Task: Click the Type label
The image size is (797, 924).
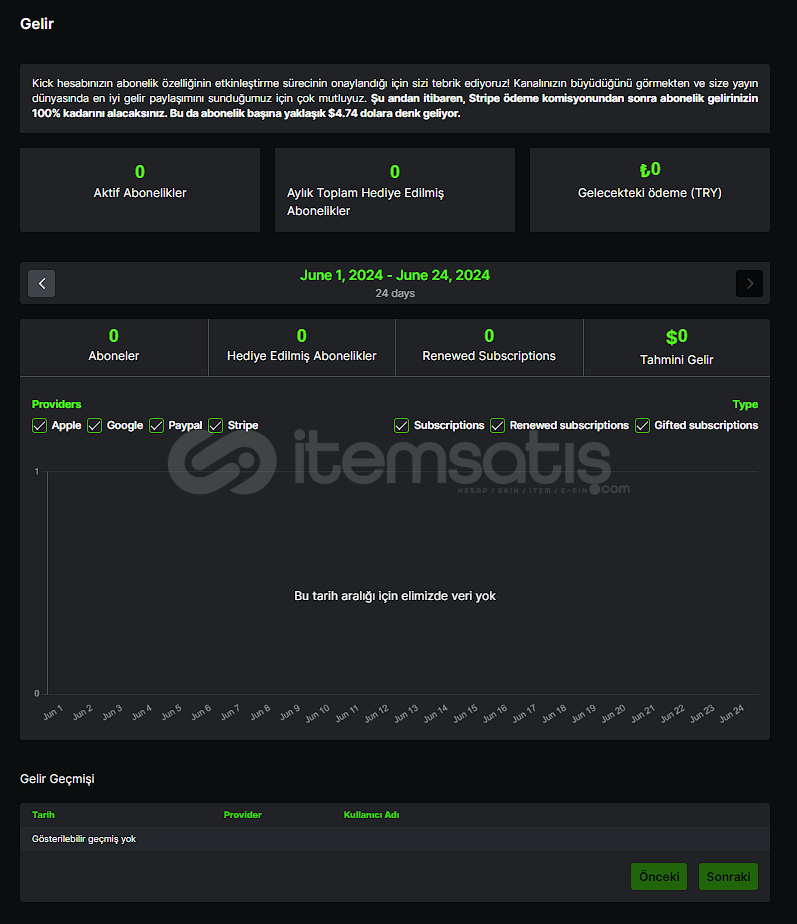Action: point(745,404)
